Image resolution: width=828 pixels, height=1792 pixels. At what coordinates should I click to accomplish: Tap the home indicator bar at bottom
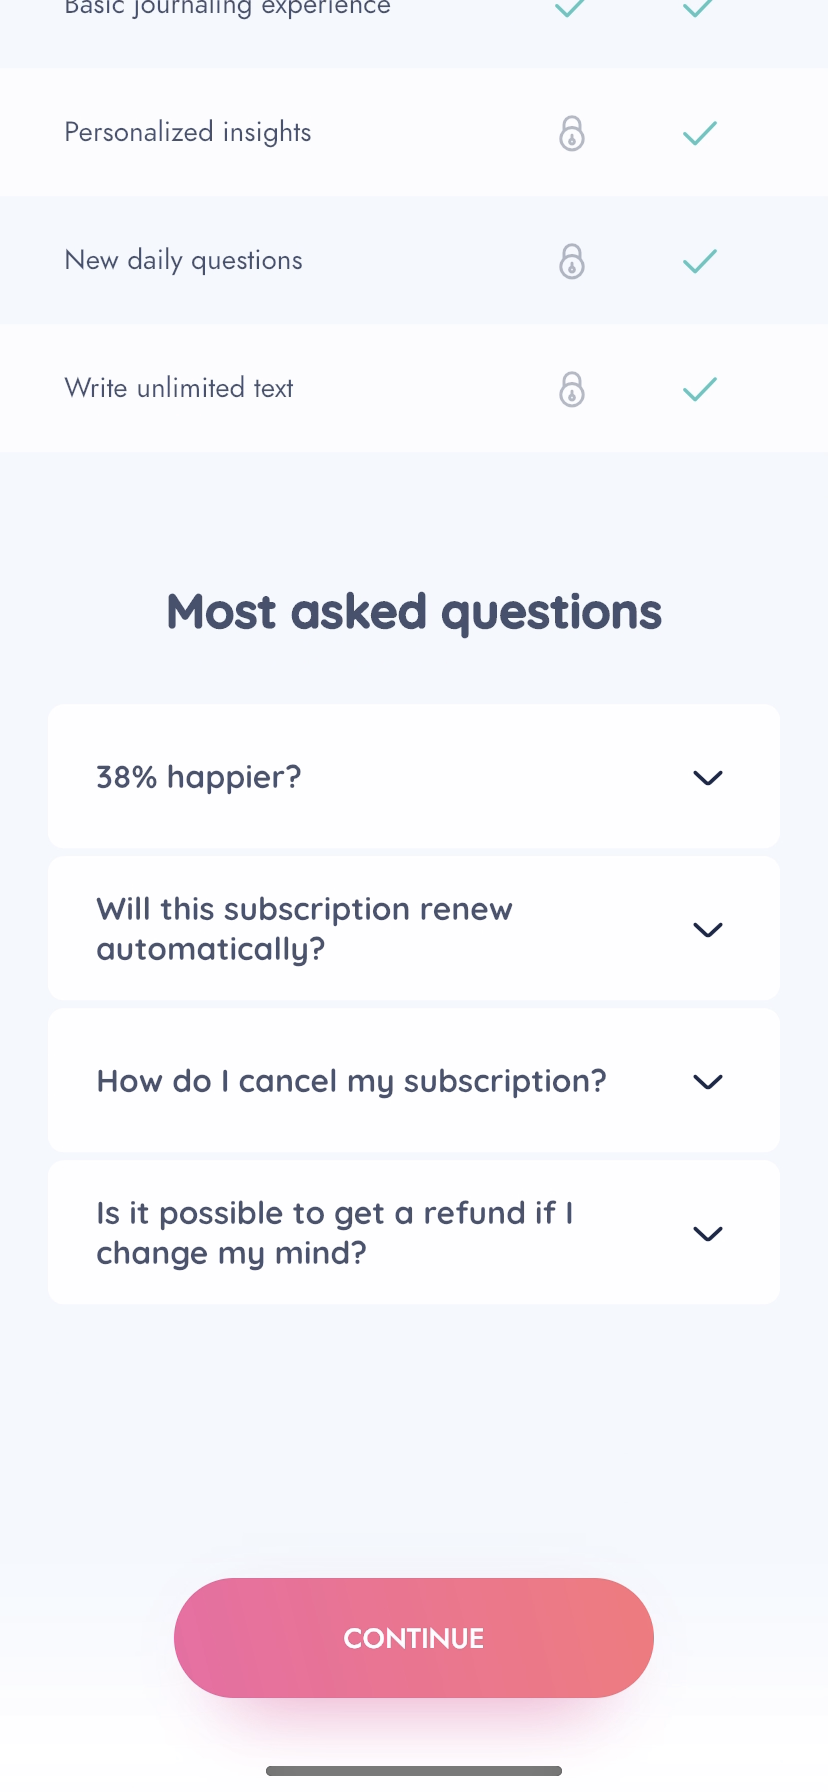pyautogui.click(x=414, y=1771)
